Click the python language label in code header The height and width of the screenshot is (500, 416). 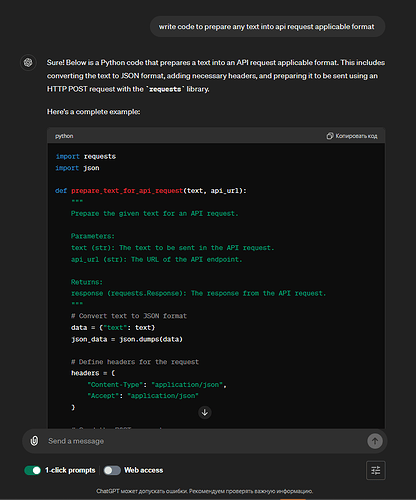(x=64, y=136)
